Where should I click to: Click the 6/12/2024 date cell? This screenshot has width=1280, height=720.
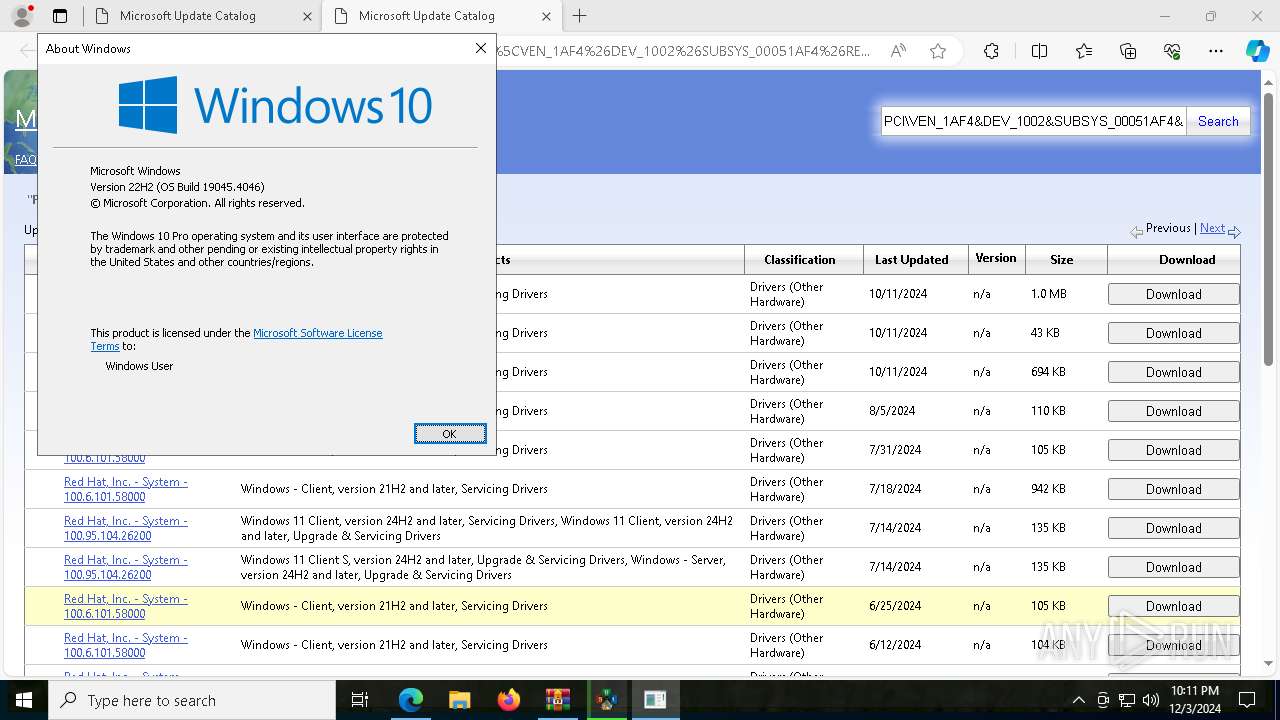(895, 645)
